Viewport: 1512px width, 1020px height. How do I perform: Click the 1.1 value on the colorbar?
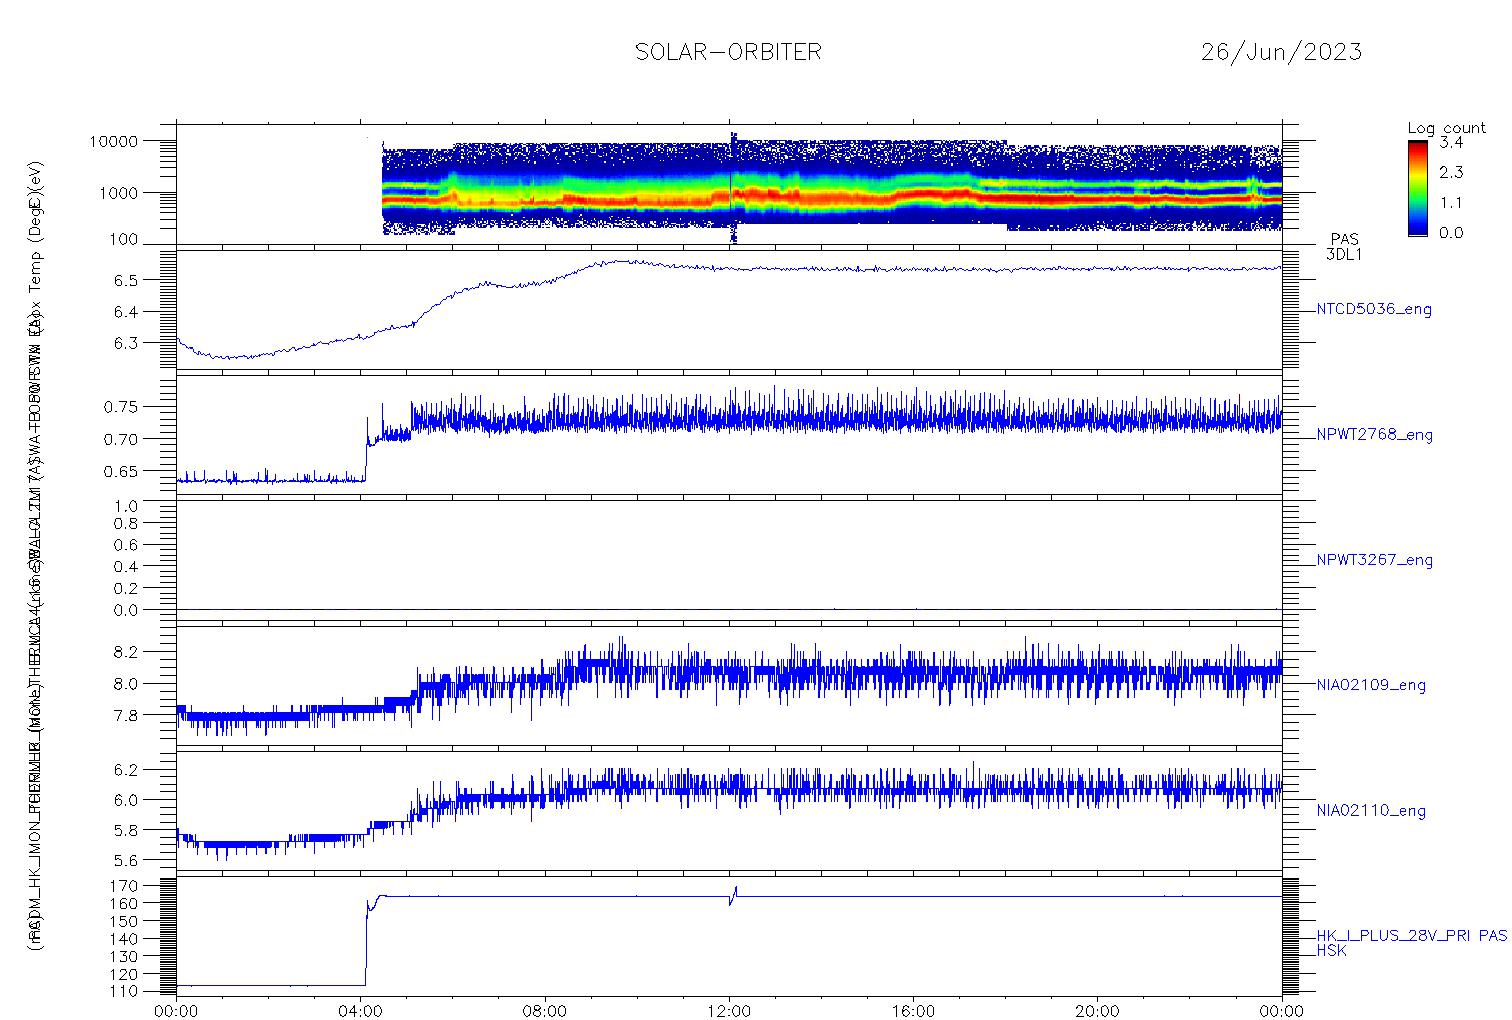click(x=1451, y=203)
